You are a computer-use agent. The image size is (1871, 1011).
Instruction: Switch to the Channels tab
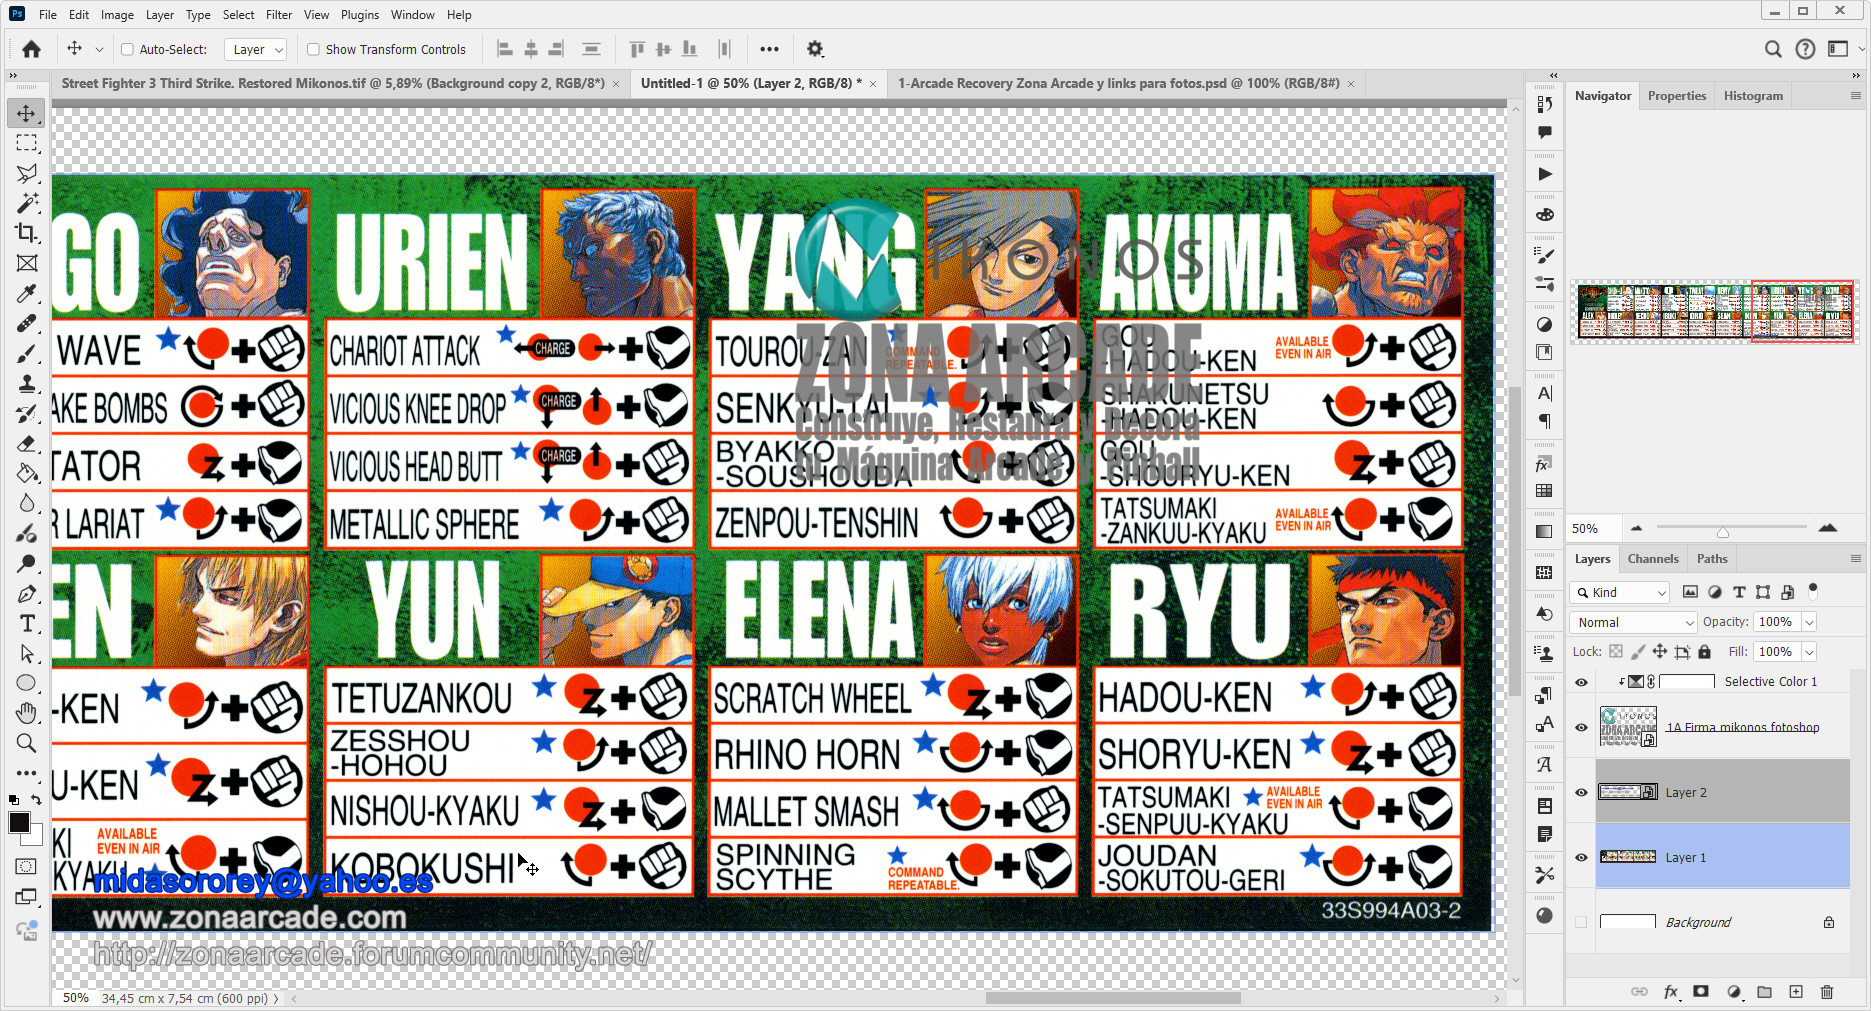1653,558
